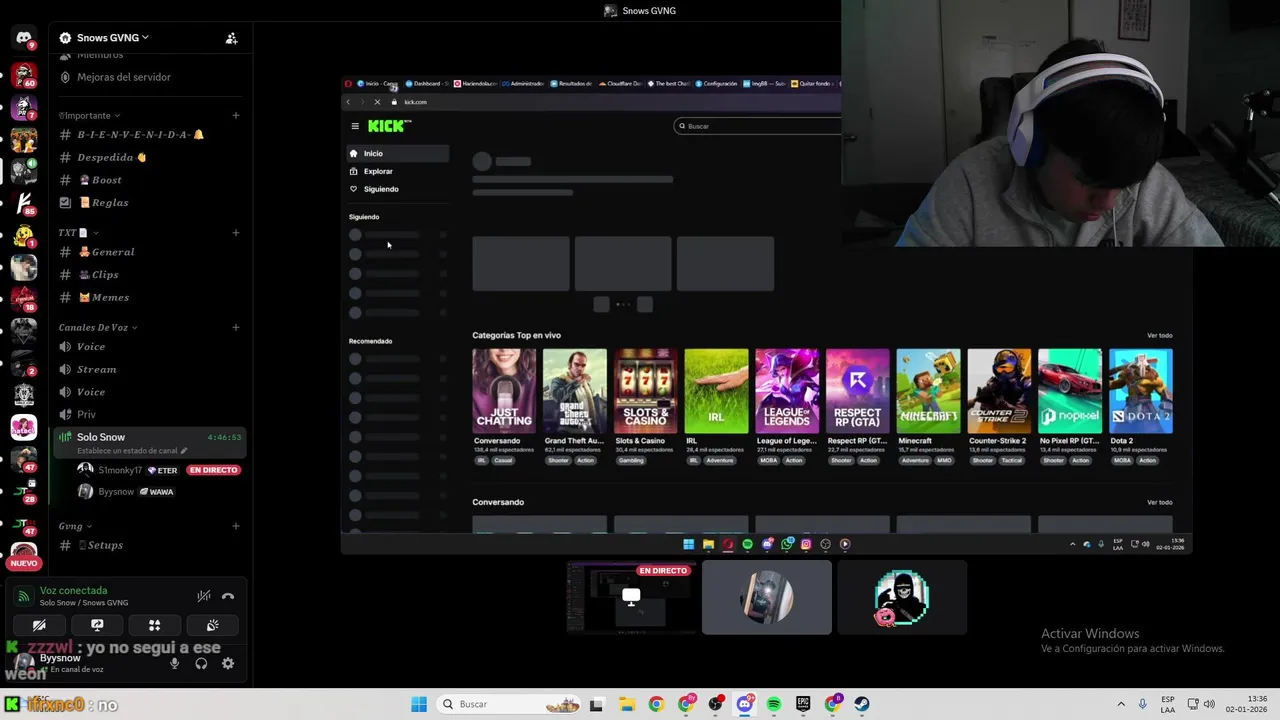Add a channel to Canales De Voz
This screenshot has height=720, width=1280.
[x=236, y=327]
